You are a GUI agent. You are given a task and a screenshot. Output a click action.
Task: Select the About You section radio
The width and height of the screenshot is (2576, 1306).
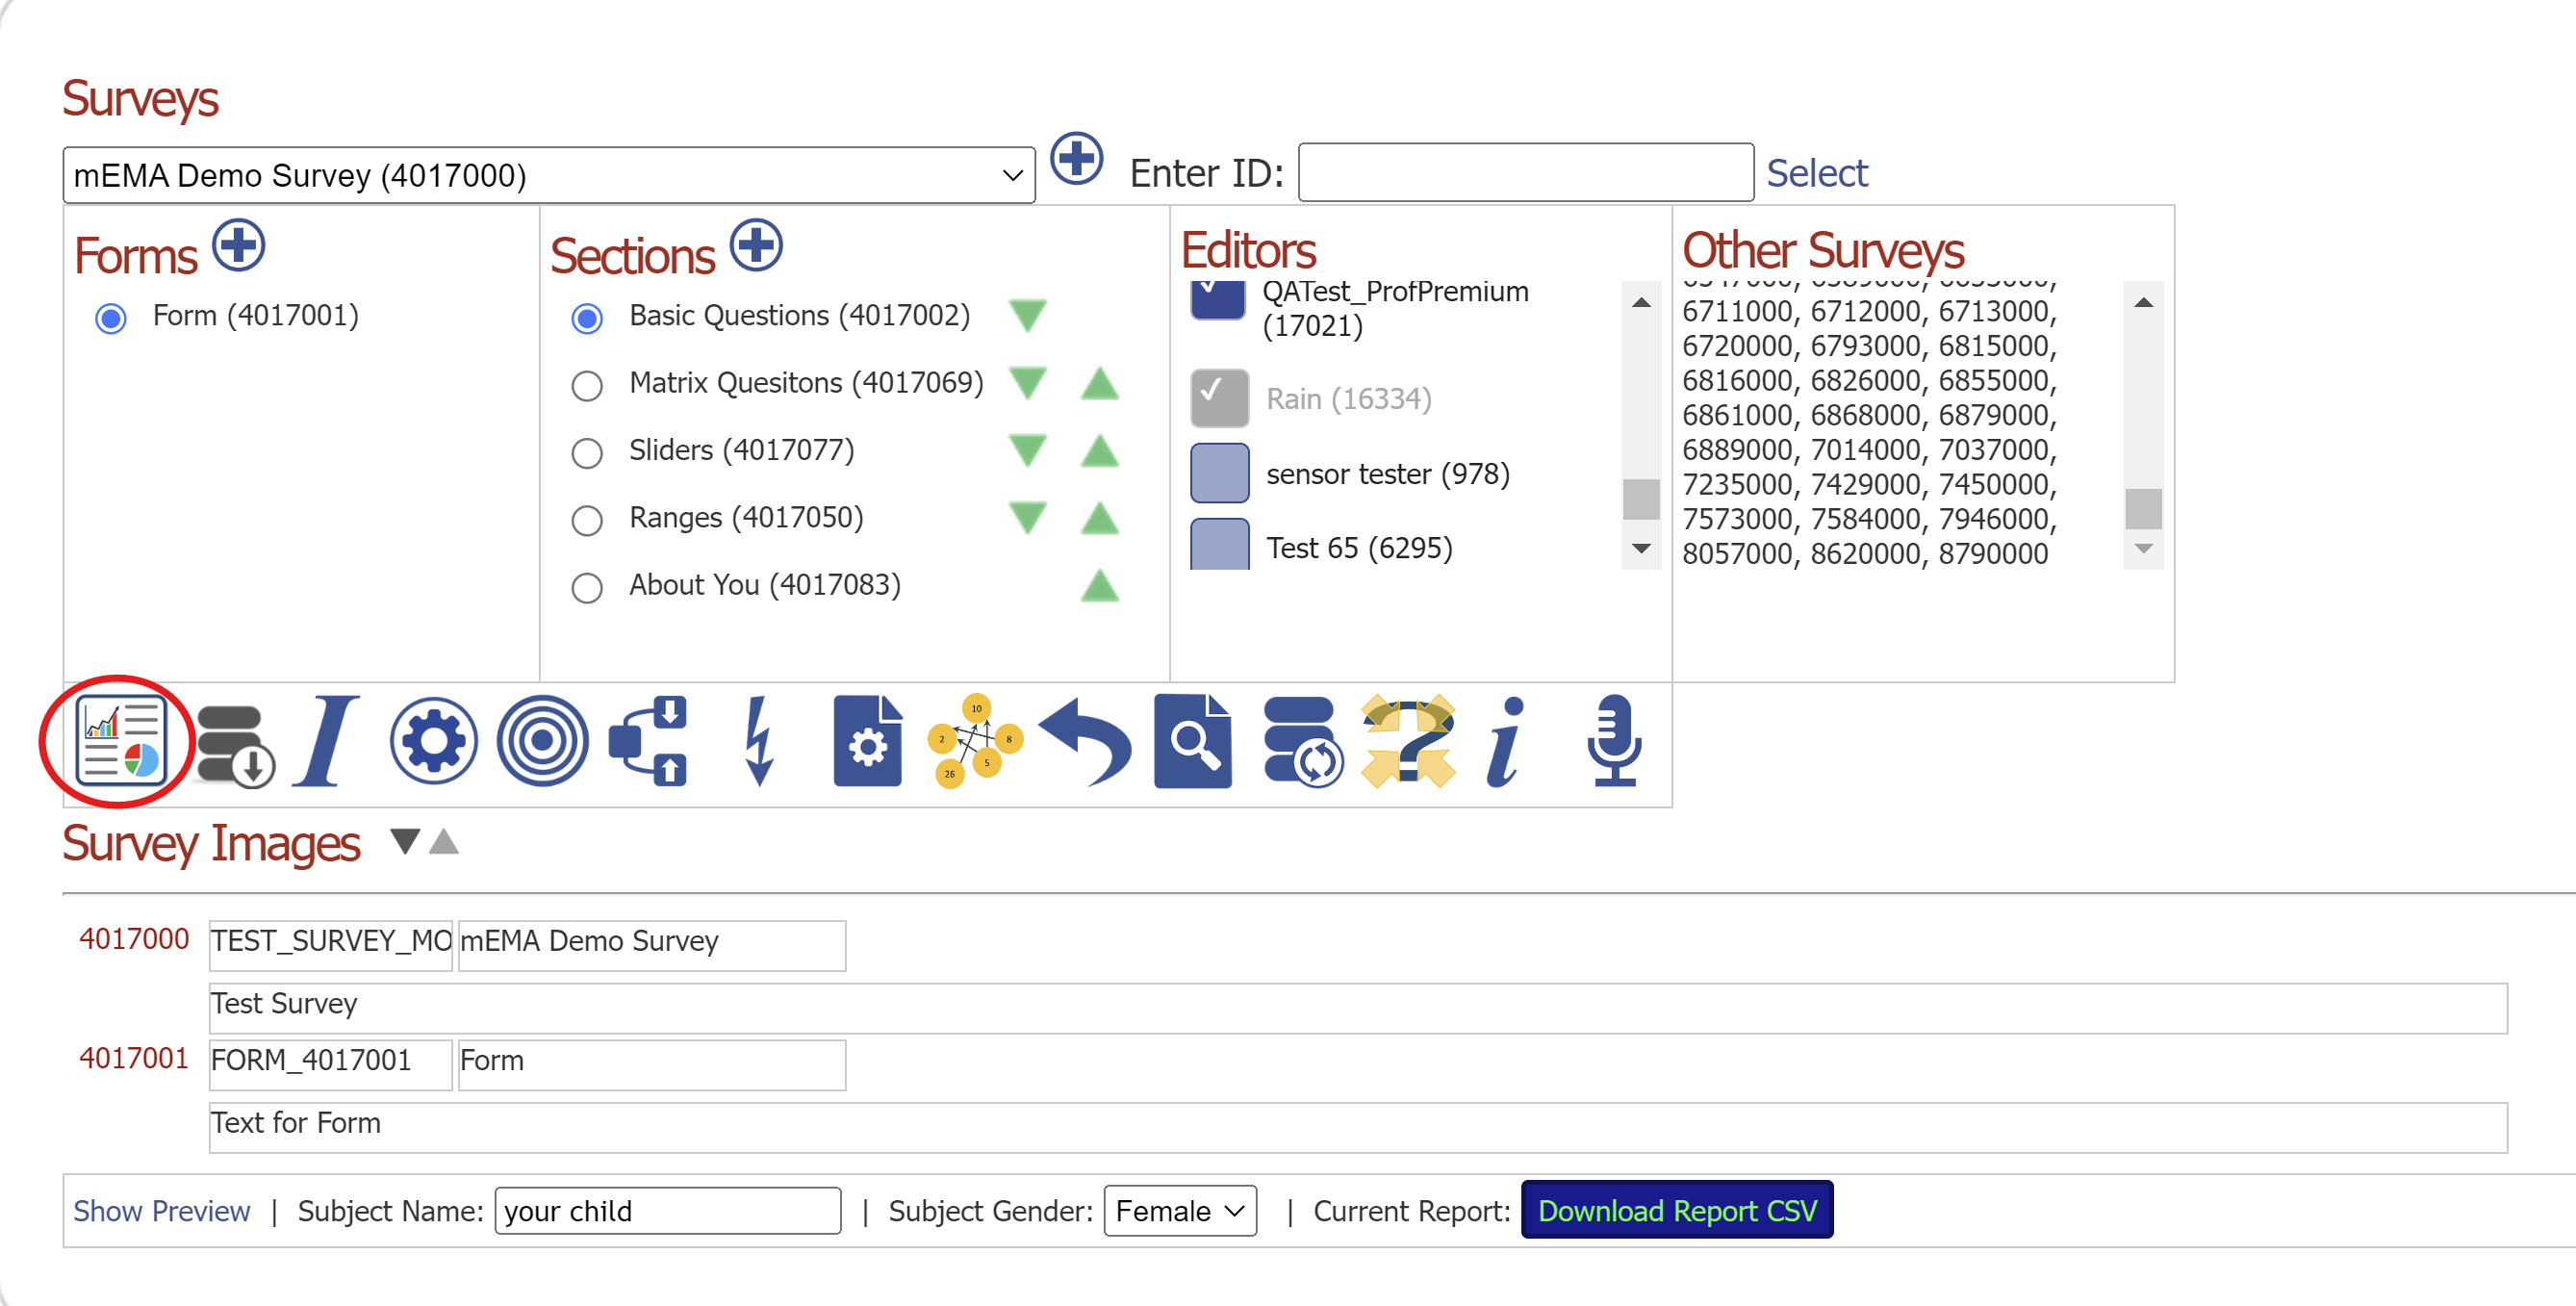587,587
